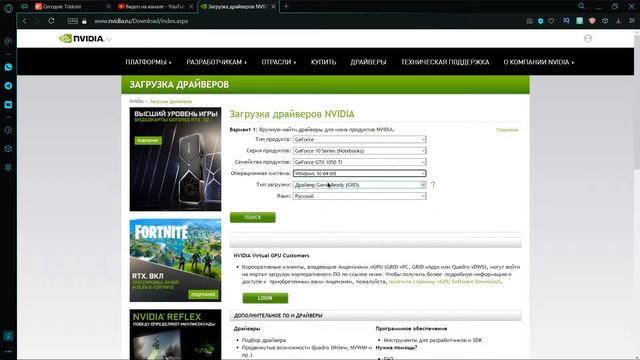The image size is (640, 360).
Task: Open the language dropdown showing Русский
Action: pos(360,196)
